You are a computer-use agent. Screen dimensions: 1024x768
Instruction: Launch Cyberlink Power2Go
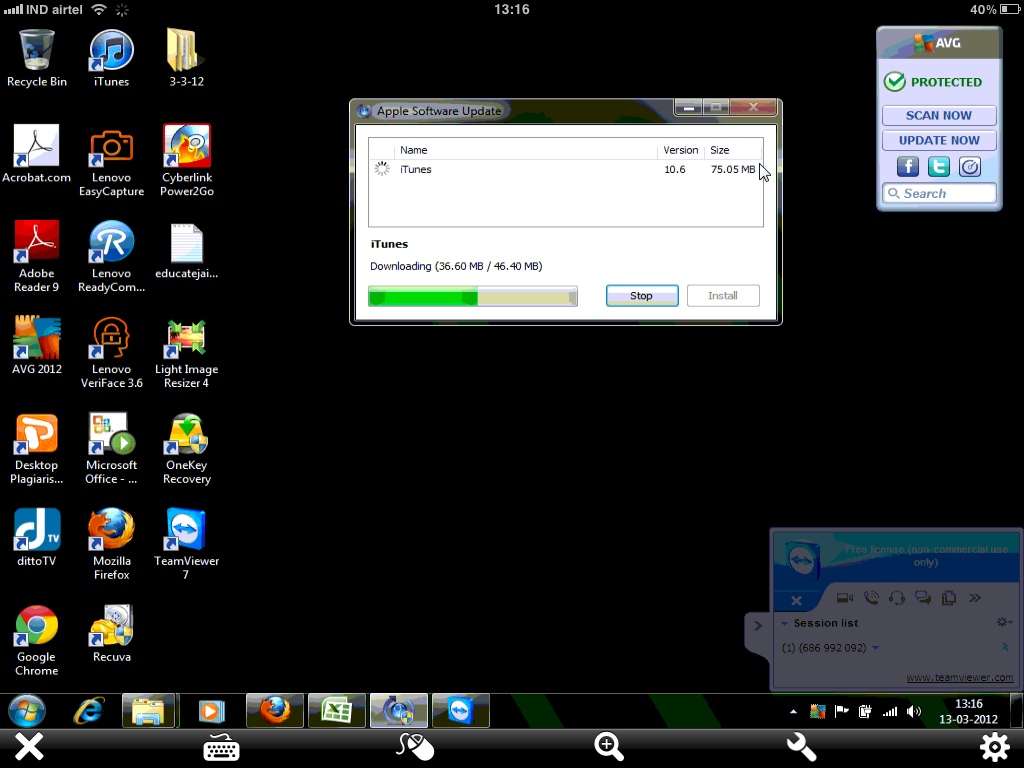(x=187, y=161)
